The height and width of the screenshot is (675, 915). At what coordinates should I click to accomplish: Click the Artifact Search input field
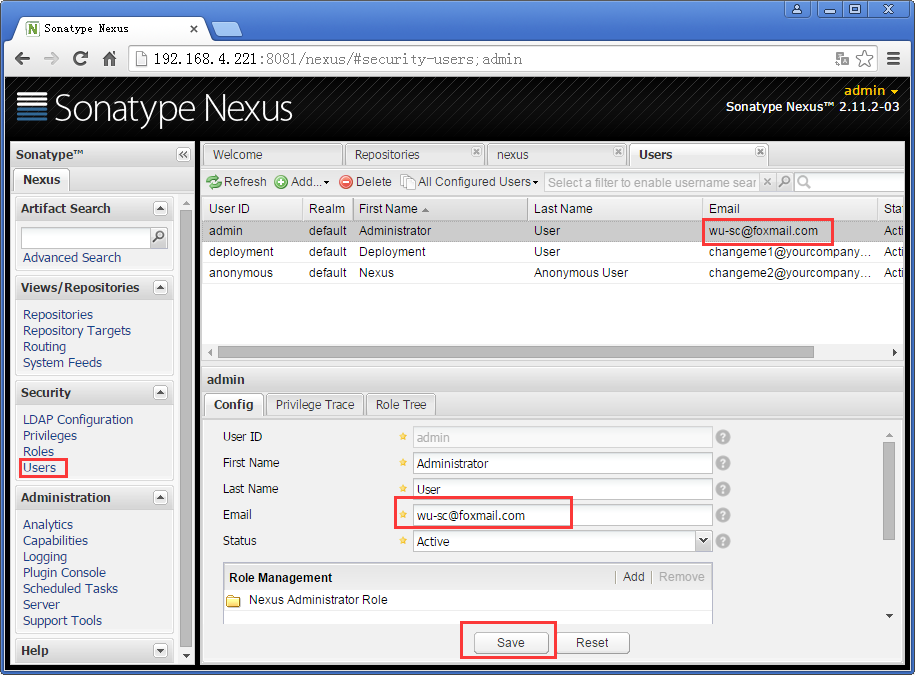click(x=86, y=237)
